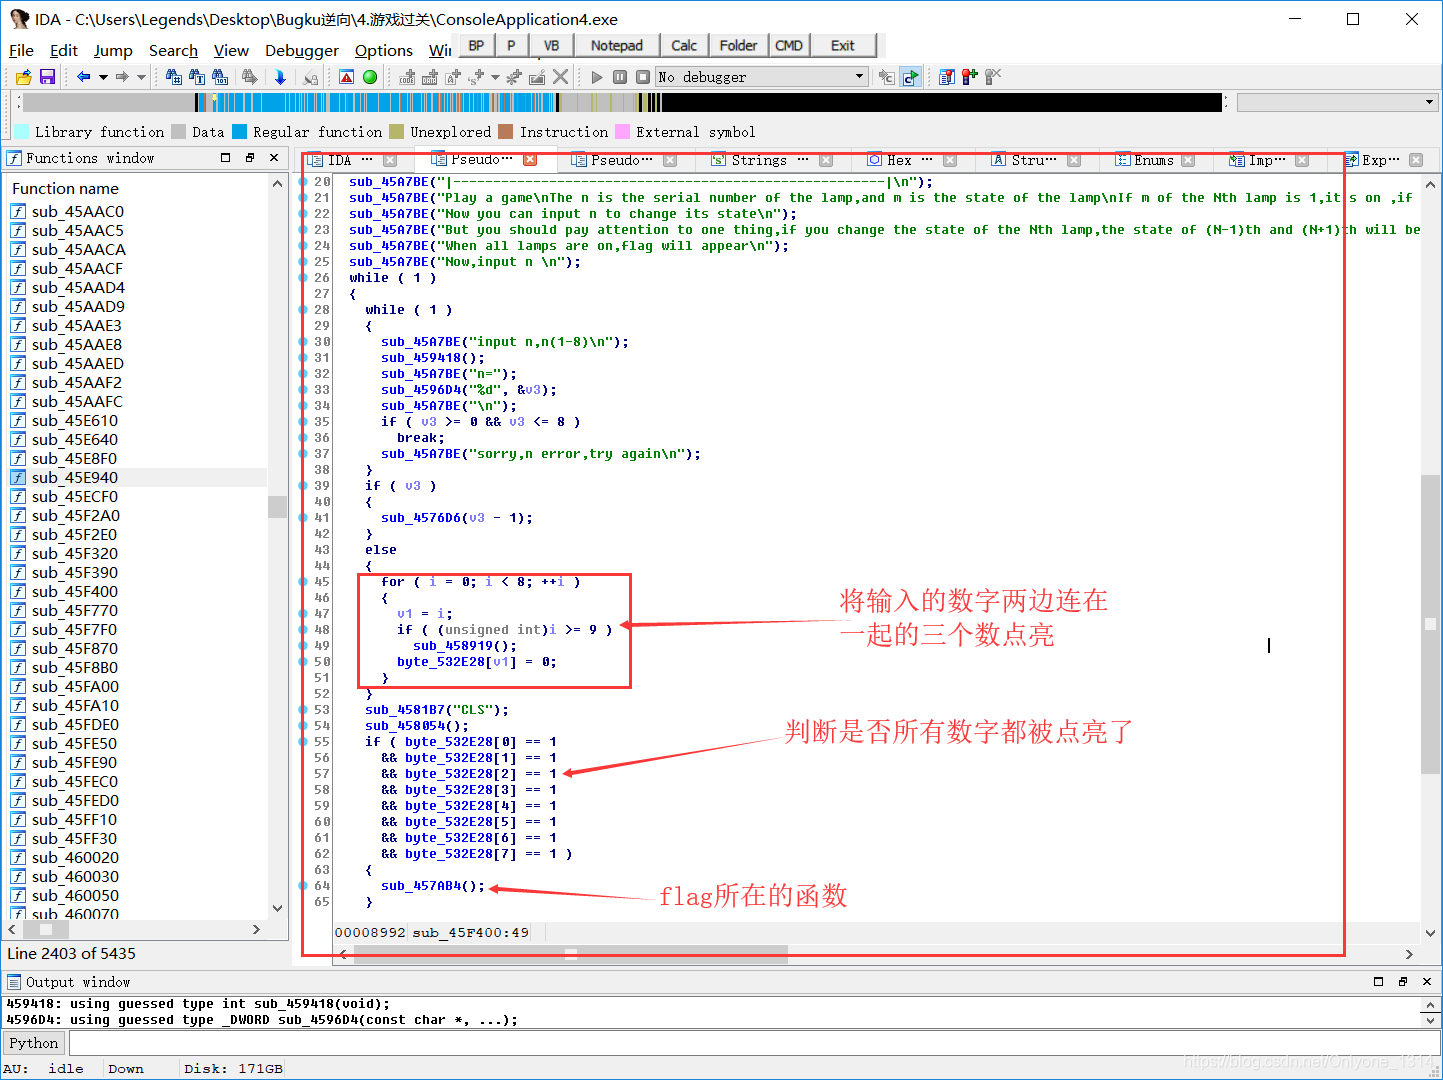Image resolution: width=1443 pixels, height=1080 pixels.
Task: Click the gray X undefine icon
Action: tap(561, 77)
